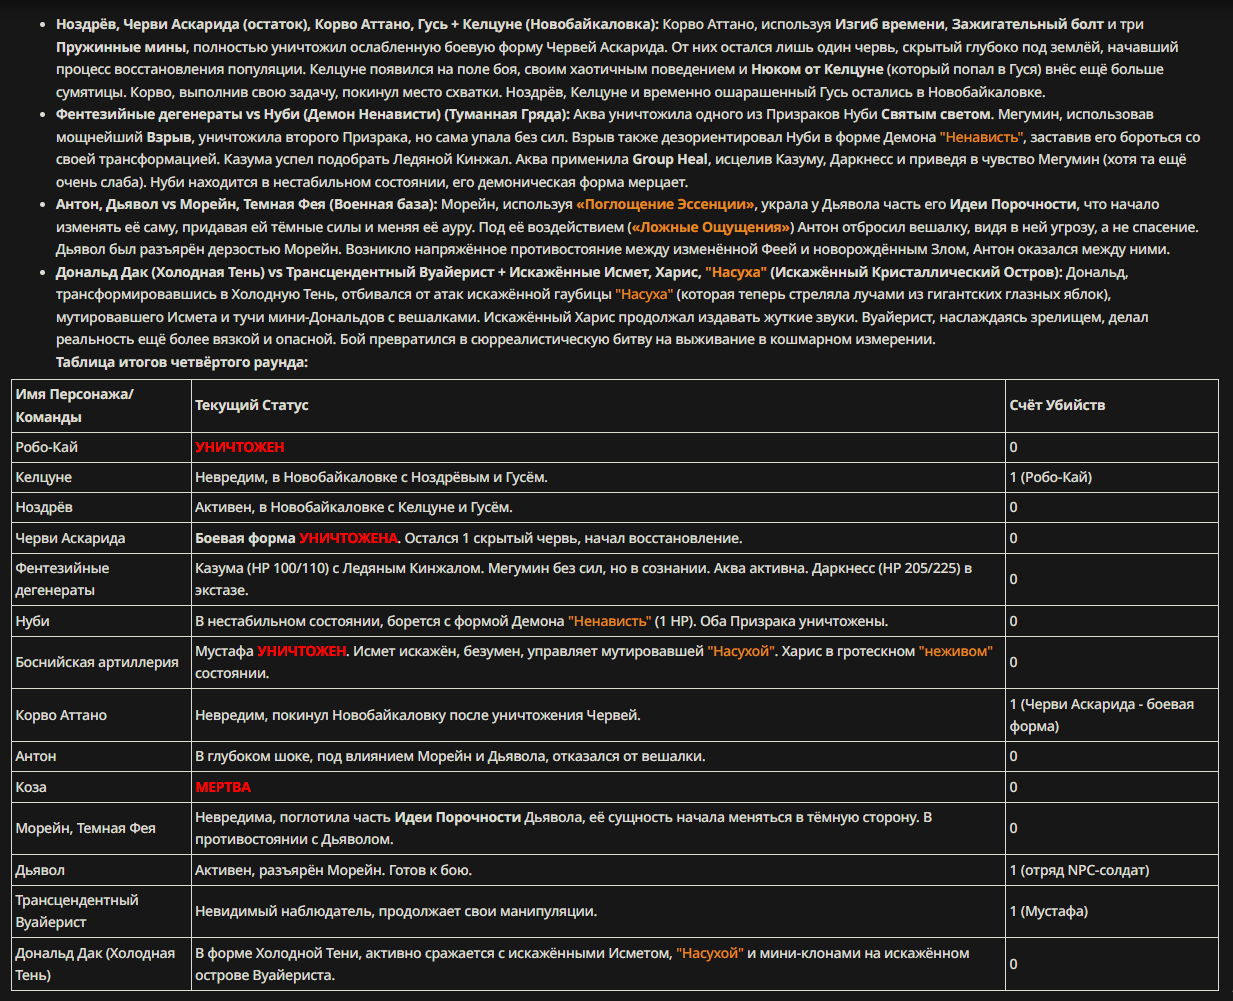Click orange "Ненависть" in the Нуби status cell
This screenshot has height=1001, width=1233.
coord(609,621)
